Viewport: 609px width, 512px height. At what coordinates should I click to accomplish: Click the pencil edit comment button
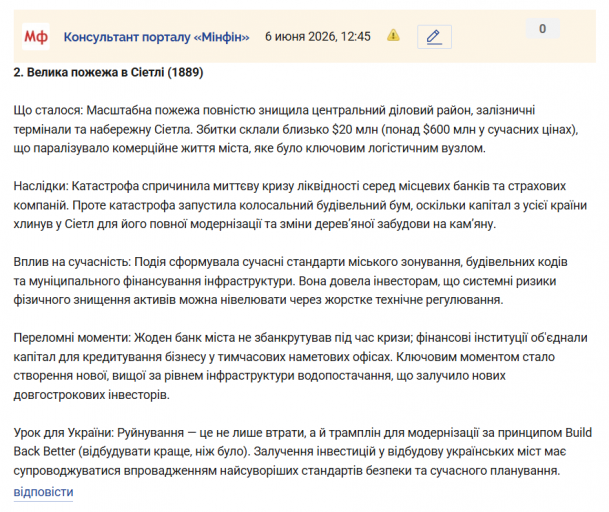coord(434,37)
